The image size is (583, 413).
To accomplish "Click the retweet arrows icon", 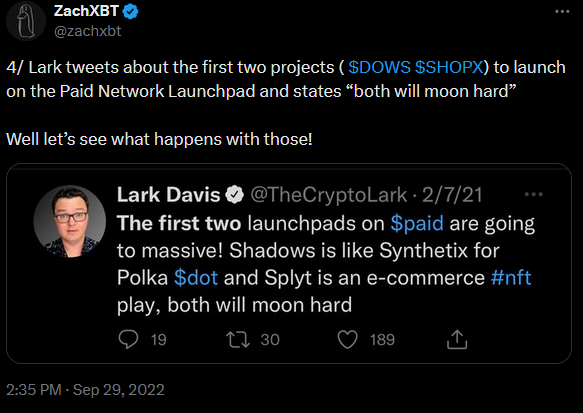I will [238, 340].
